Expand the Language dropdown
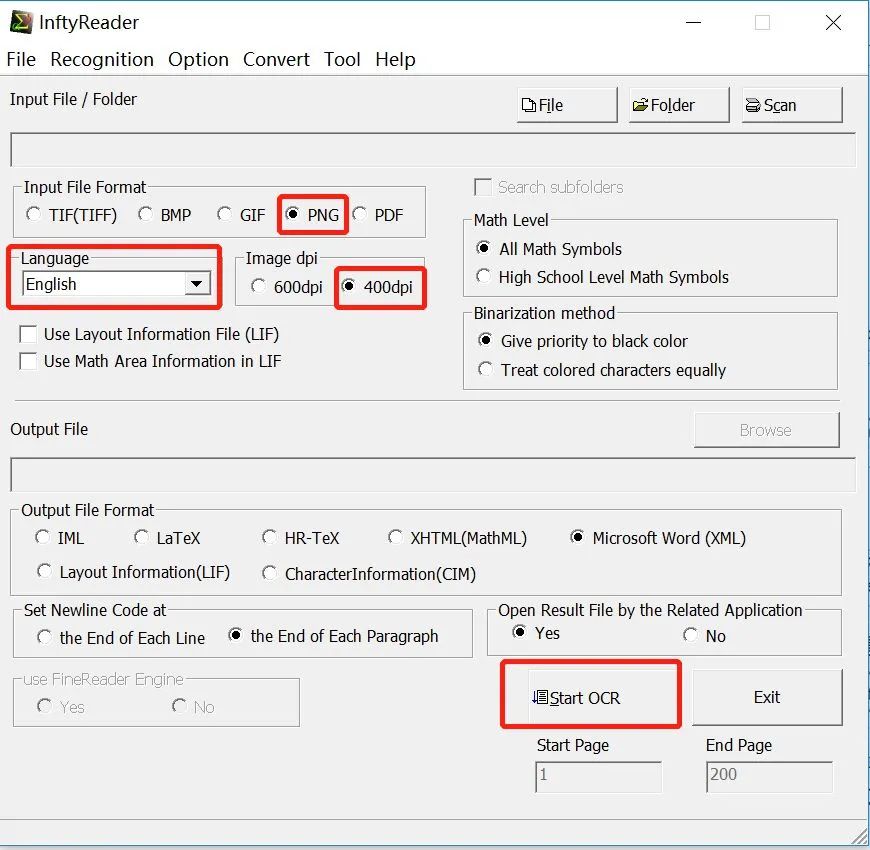This screenshot has width=870, height=850. click(x=197, y=284)
